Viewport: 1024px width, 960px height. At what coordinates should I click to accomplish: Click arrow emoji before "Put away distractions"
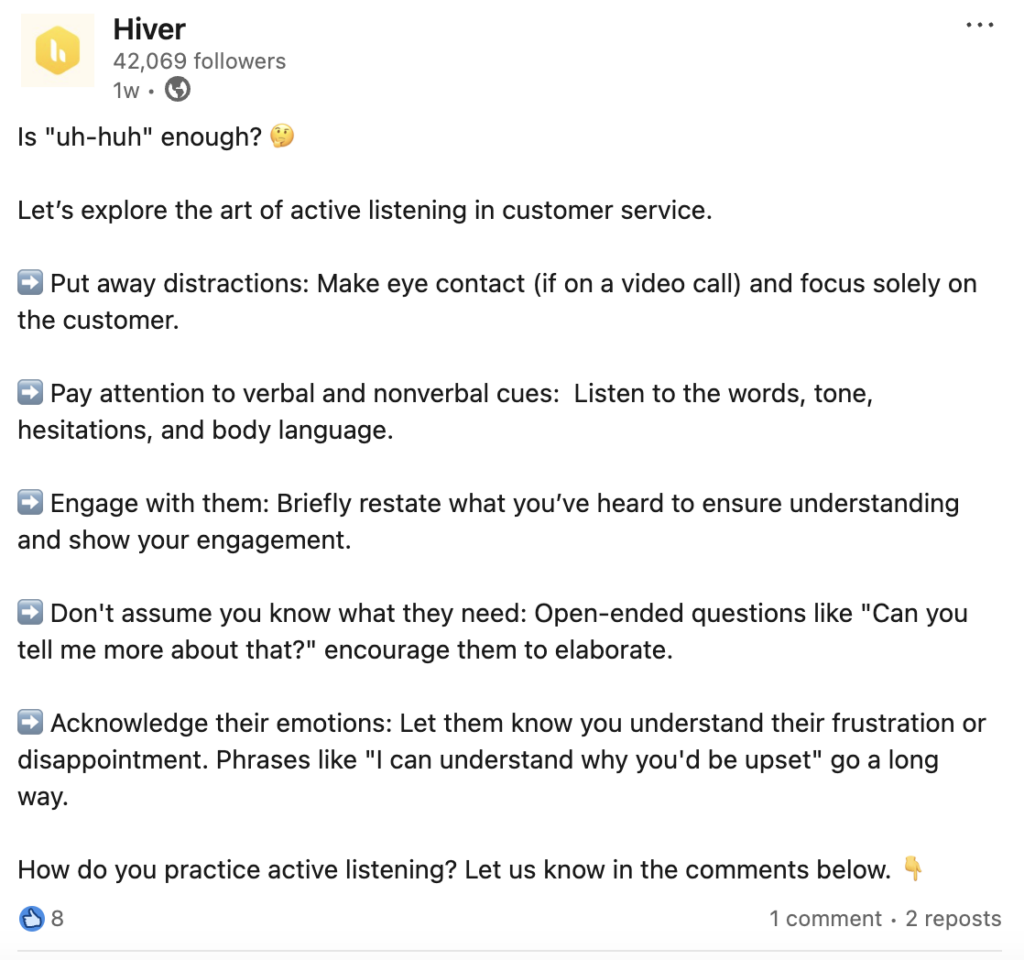(x=28, y=282)
